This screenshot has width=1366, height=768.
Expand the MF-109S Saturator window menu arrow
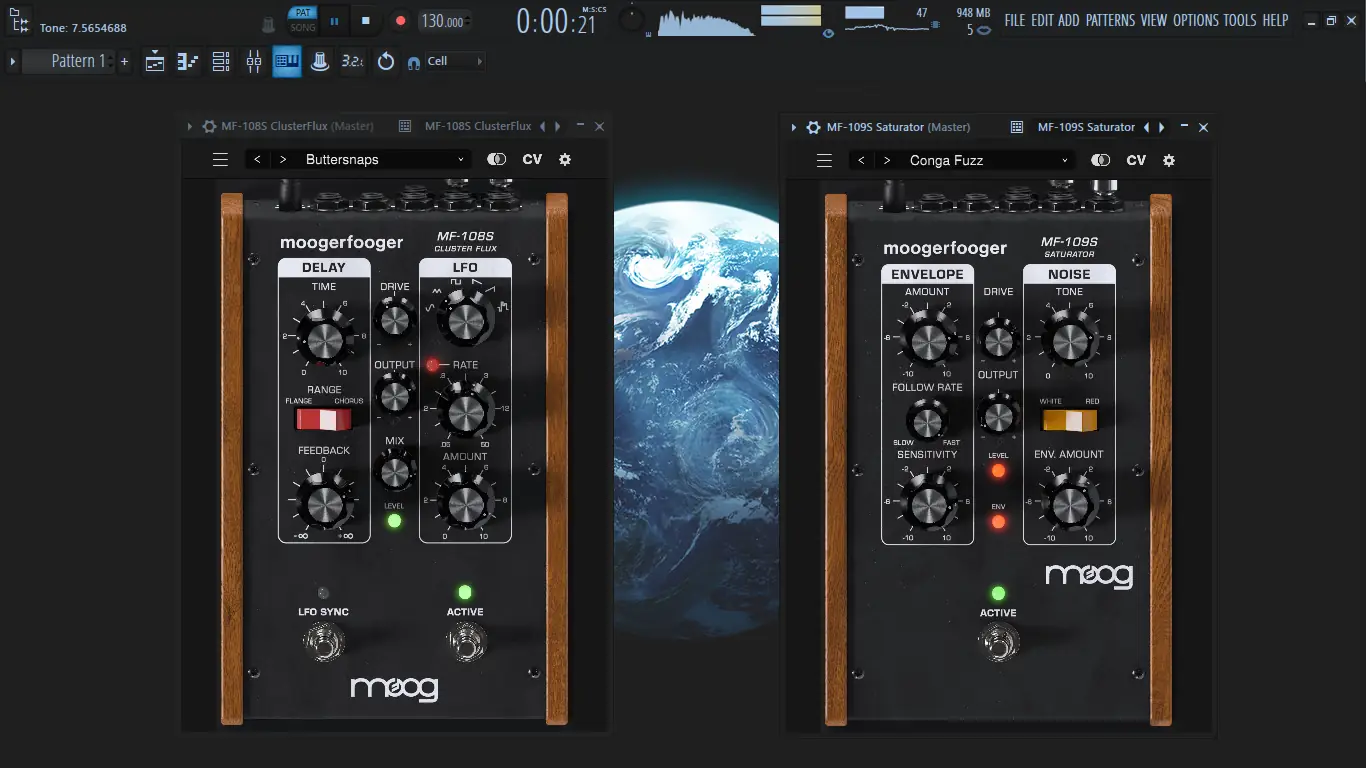point(794,127)
